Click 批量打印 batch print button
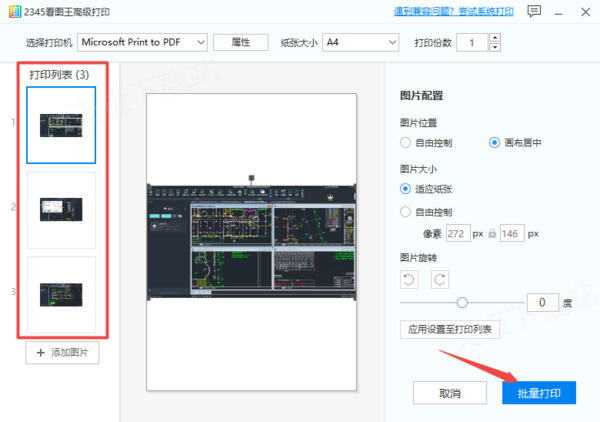 [539, 393]
